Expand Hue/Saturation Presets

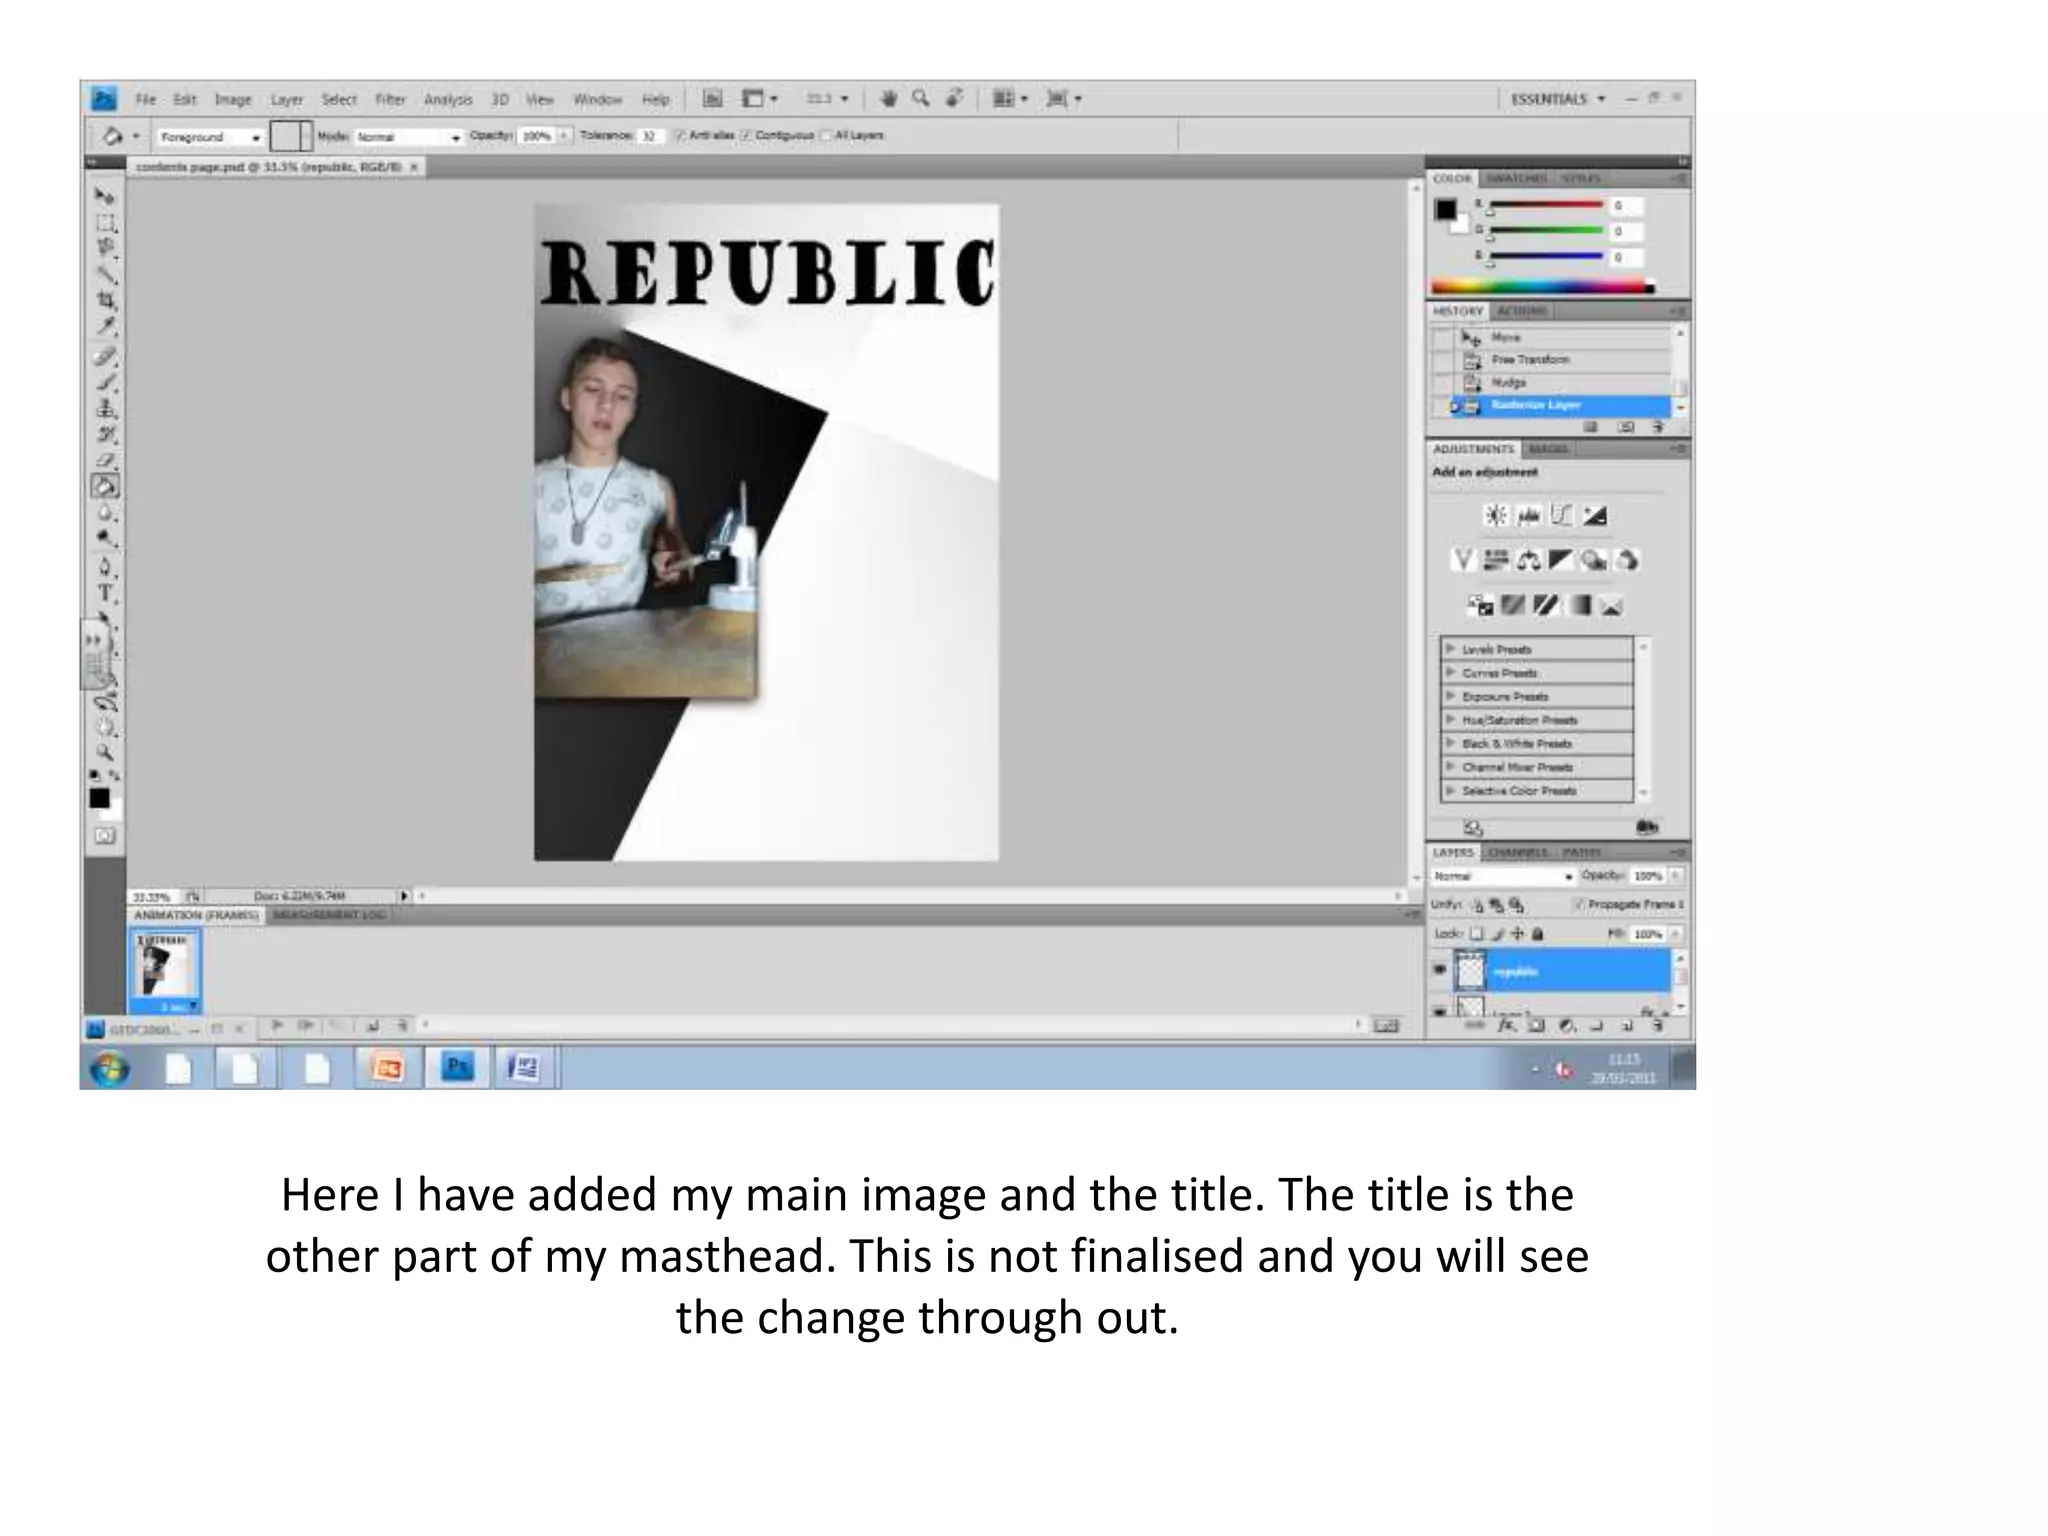click(1450, 720)
